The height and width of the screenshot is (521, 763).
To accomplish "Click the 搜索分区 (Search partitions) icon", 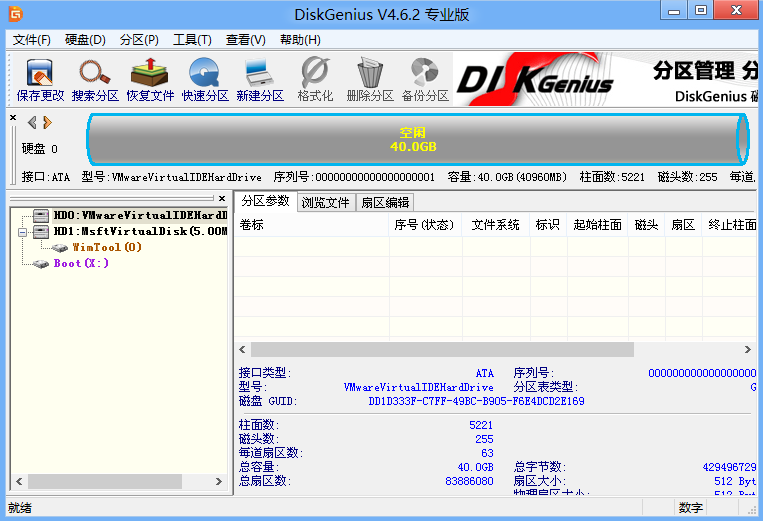I will 95,80.
